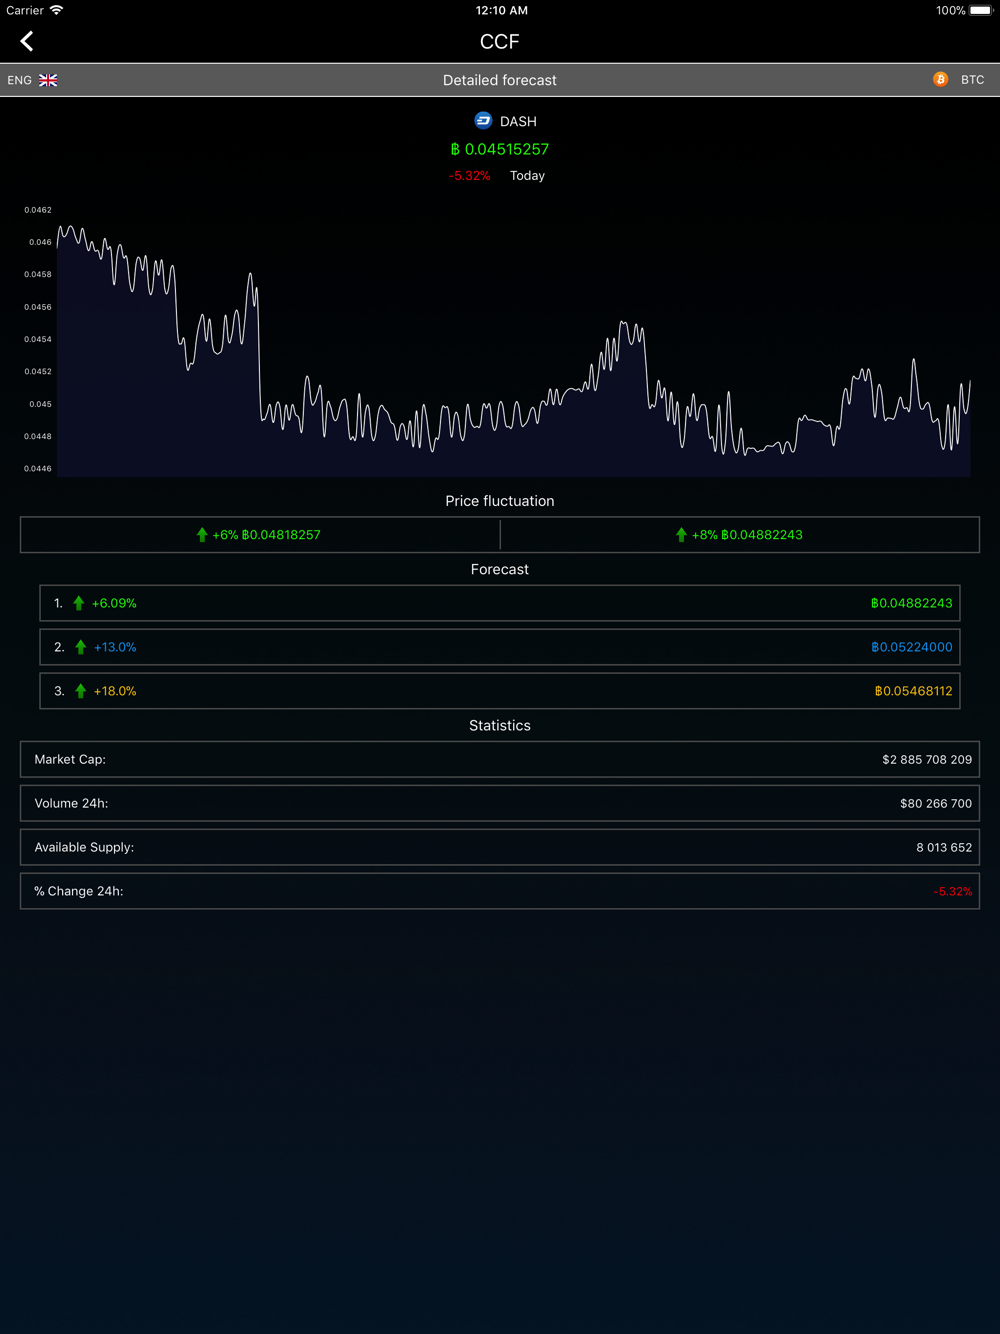Viewport: 1000px width, 1334px height.
Task: Select forecast row 3 +18.0%
Action: pyautogui.click(x=500, y=691)
